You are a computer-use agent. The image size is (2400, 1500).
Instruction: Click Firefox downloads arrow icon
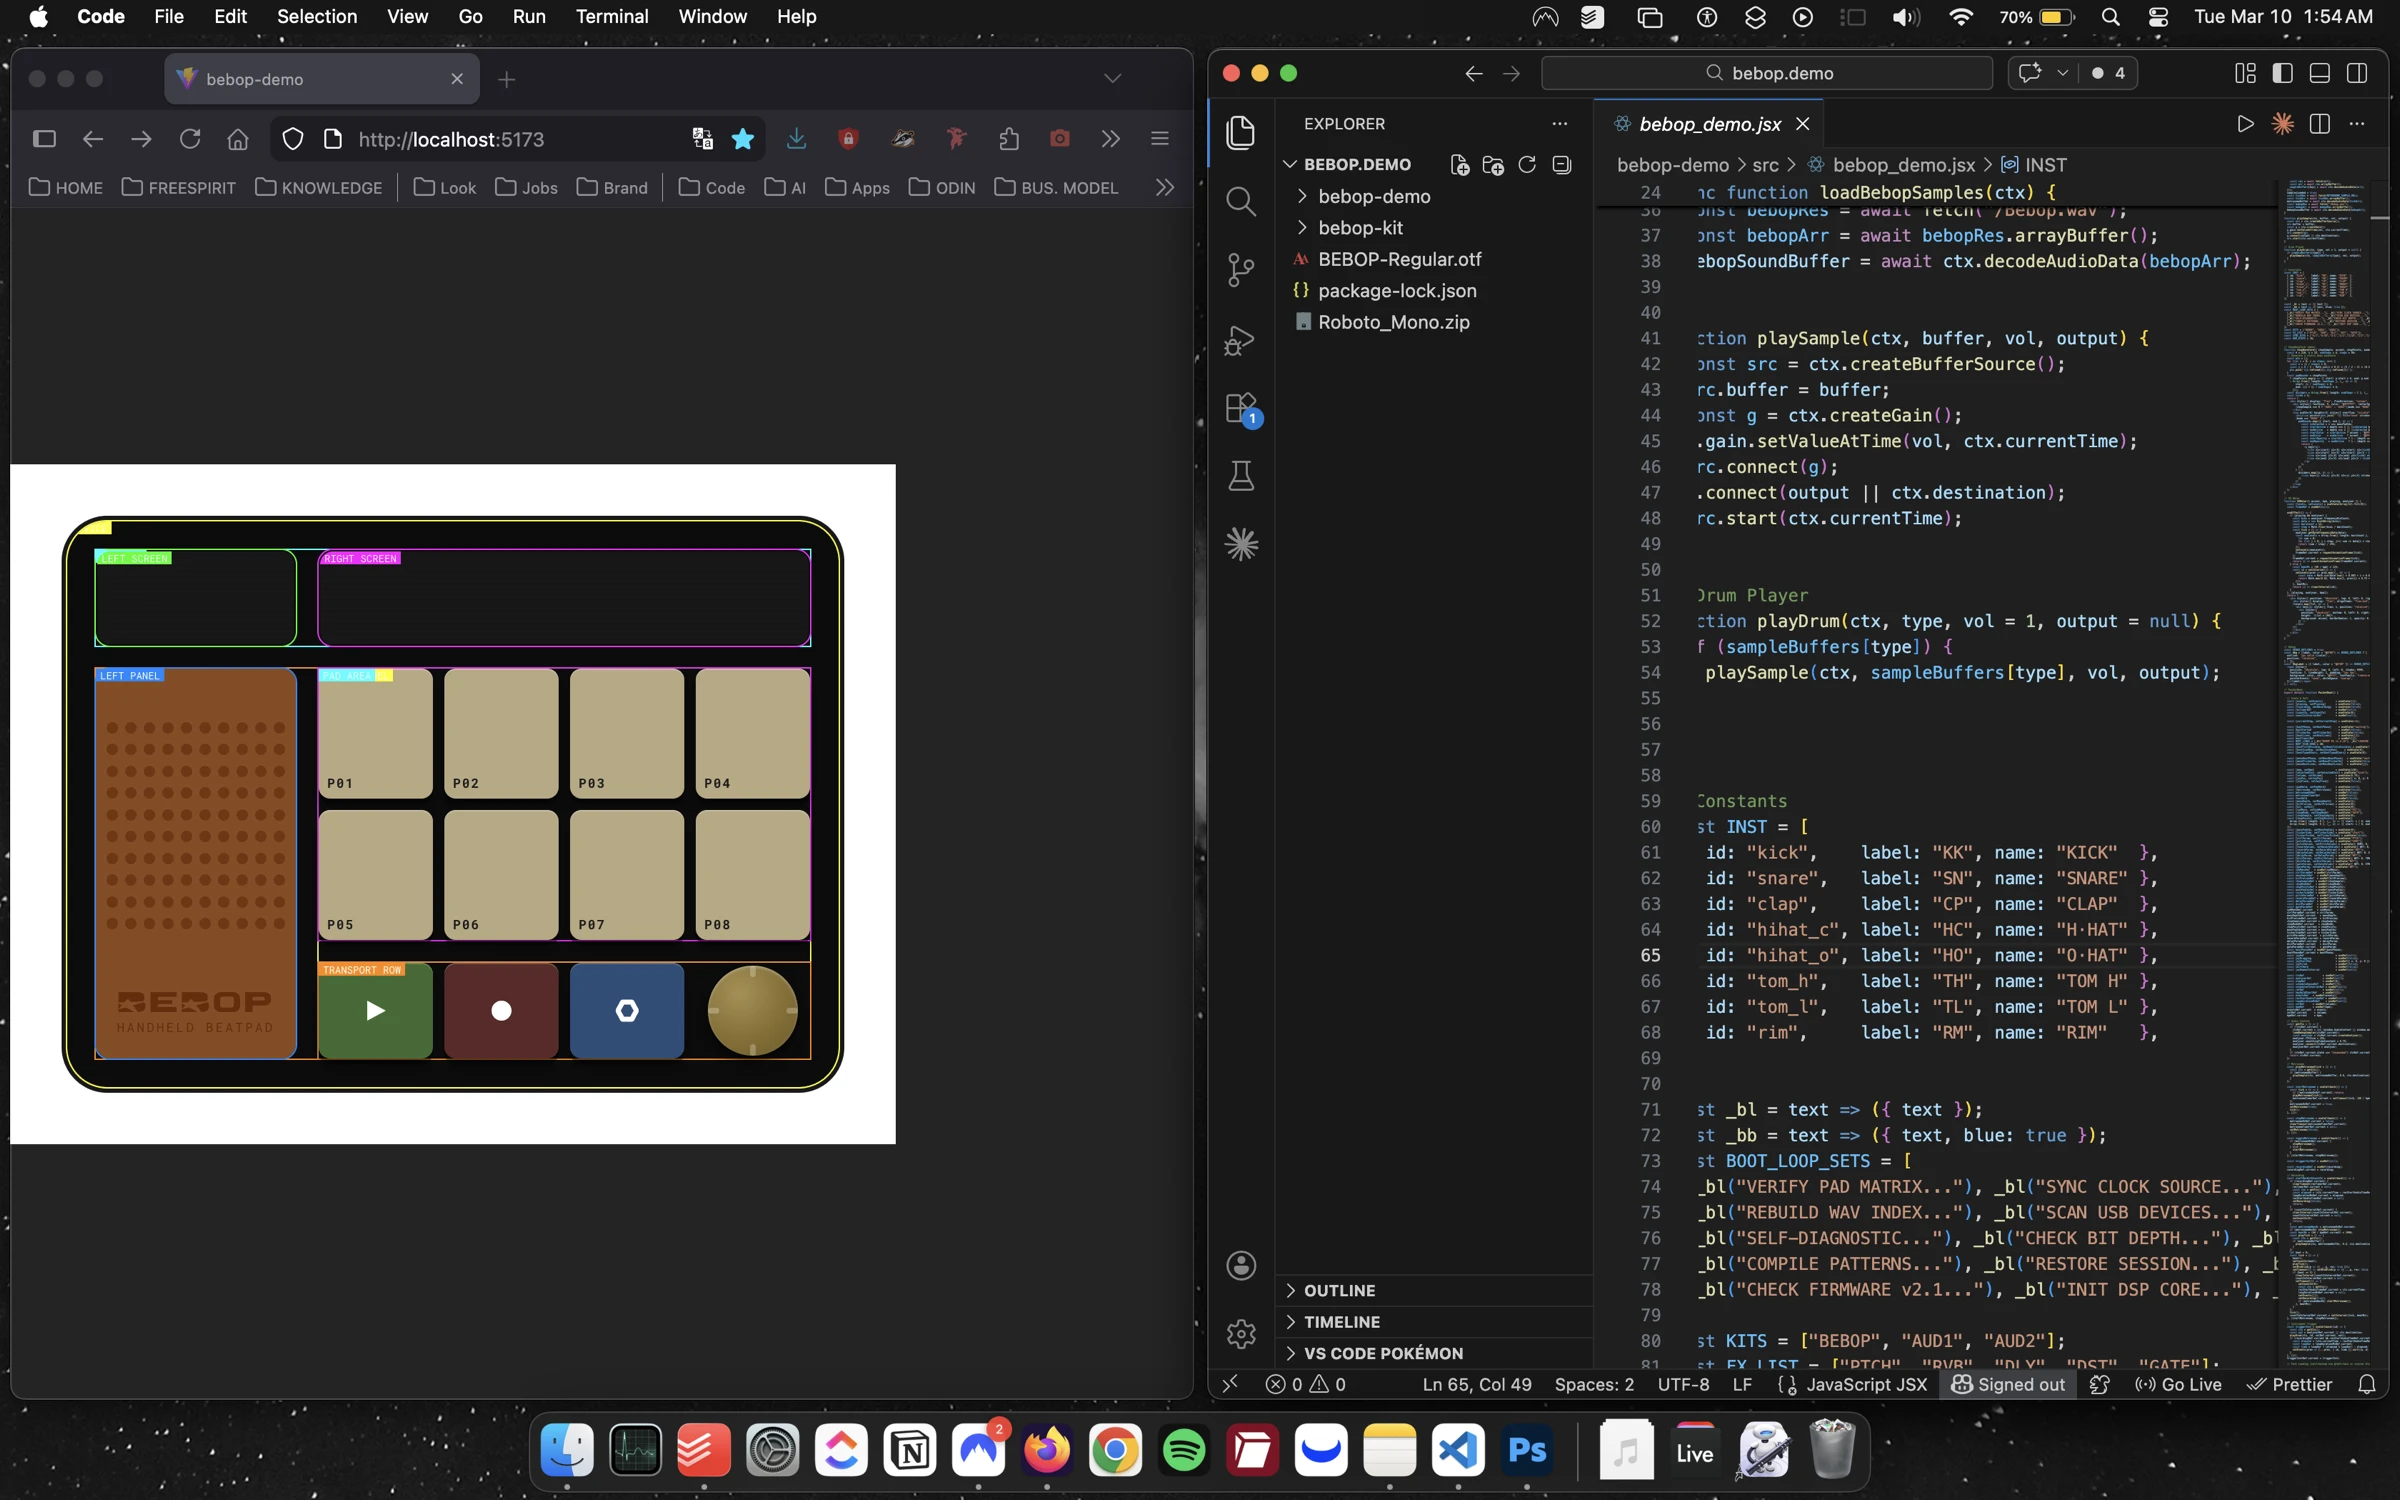pyautogui.click(x=796, y=139)
